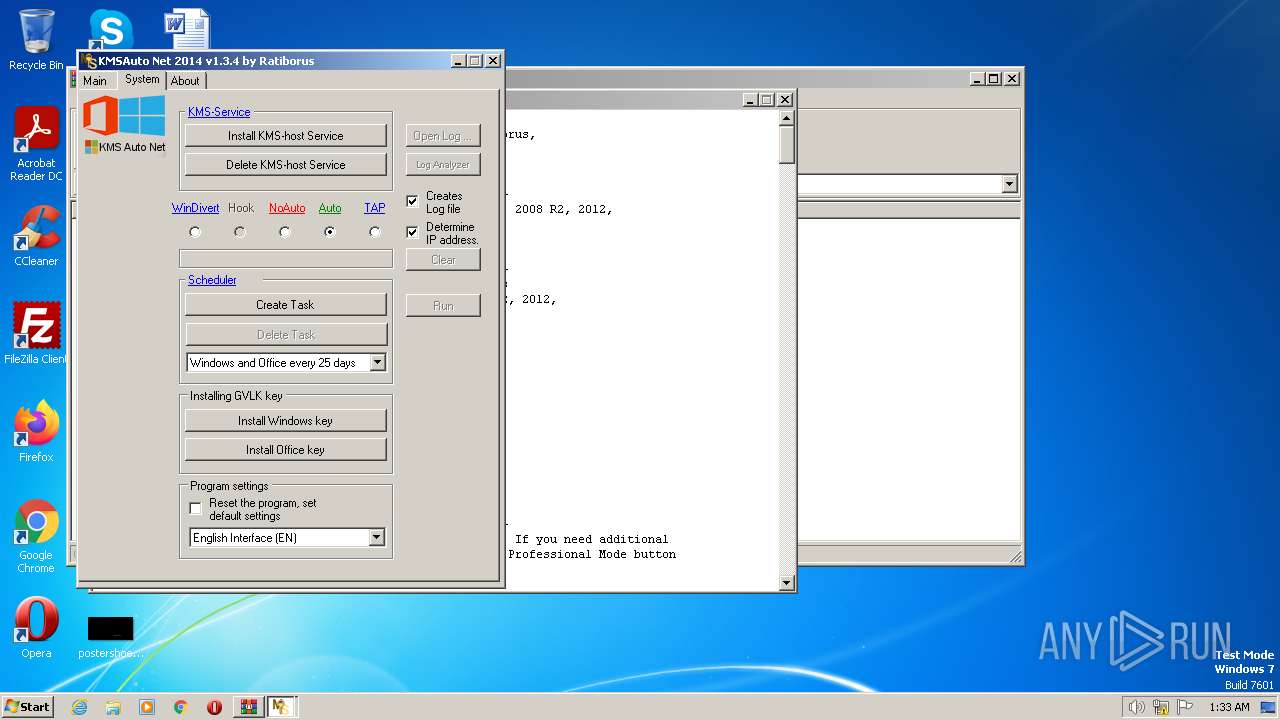
Task: Click Create Task button
Action: (x=286, y=304)
